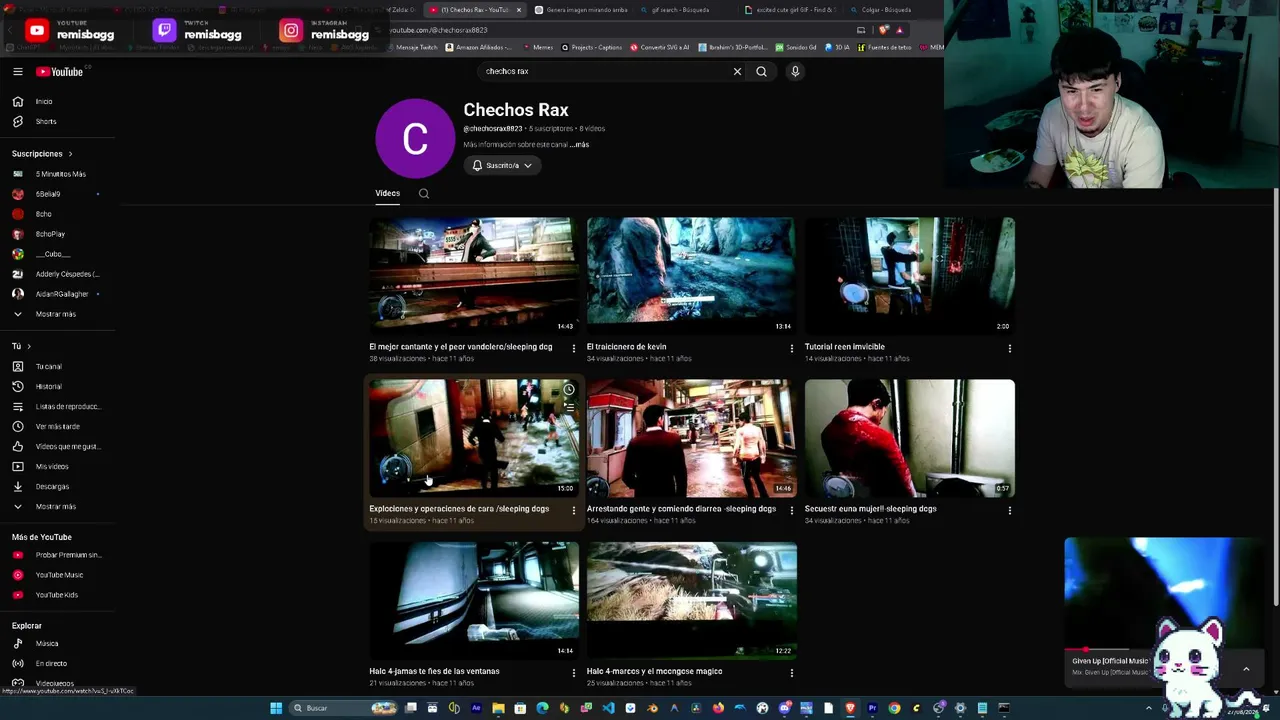Open the AidanRGallagher subscription
1280x720 pixels.
click(x=60, y=294)
